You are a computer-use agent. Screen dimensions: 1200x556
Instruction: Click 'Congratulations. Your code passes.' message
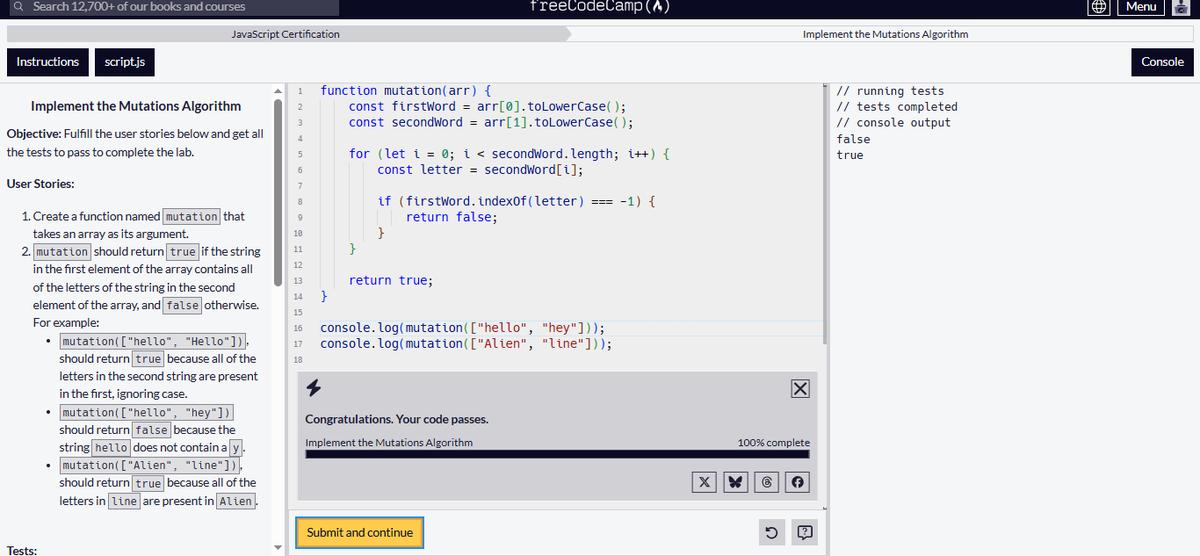[x=397, y=420]
